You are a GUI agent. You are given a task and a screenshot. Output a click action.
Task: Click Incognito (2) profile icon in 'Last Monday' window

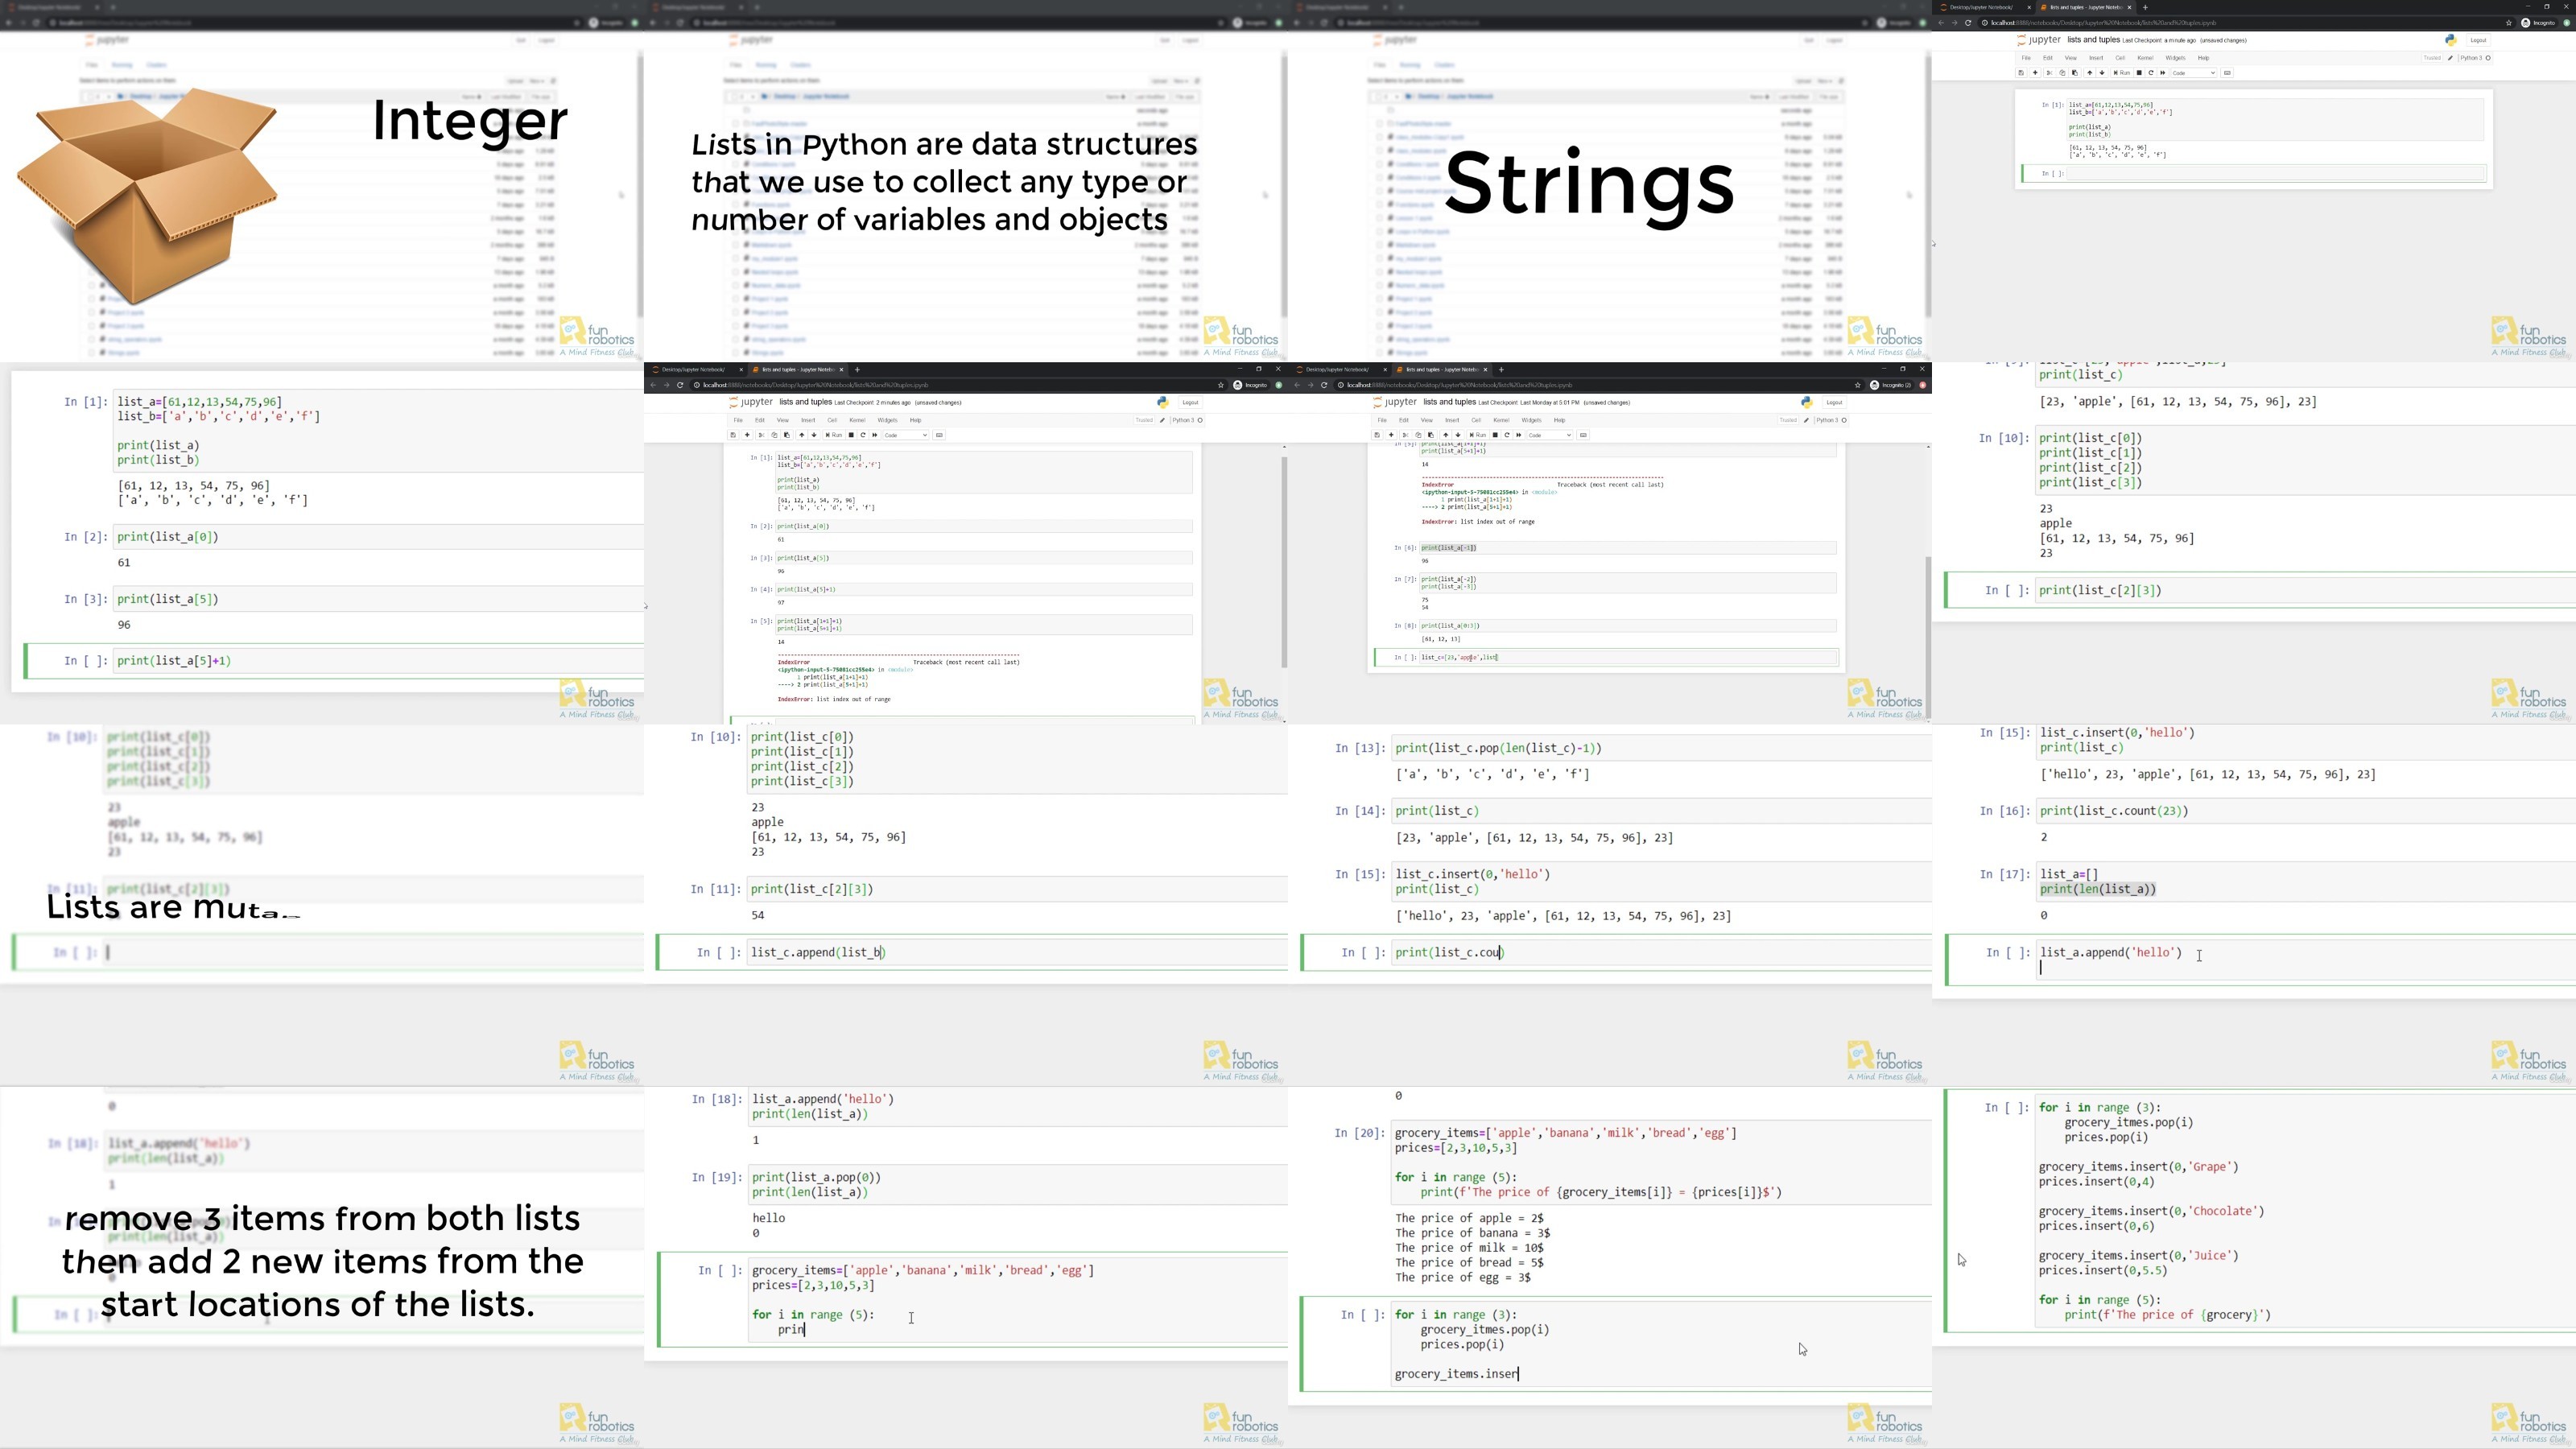[1890, 385]
